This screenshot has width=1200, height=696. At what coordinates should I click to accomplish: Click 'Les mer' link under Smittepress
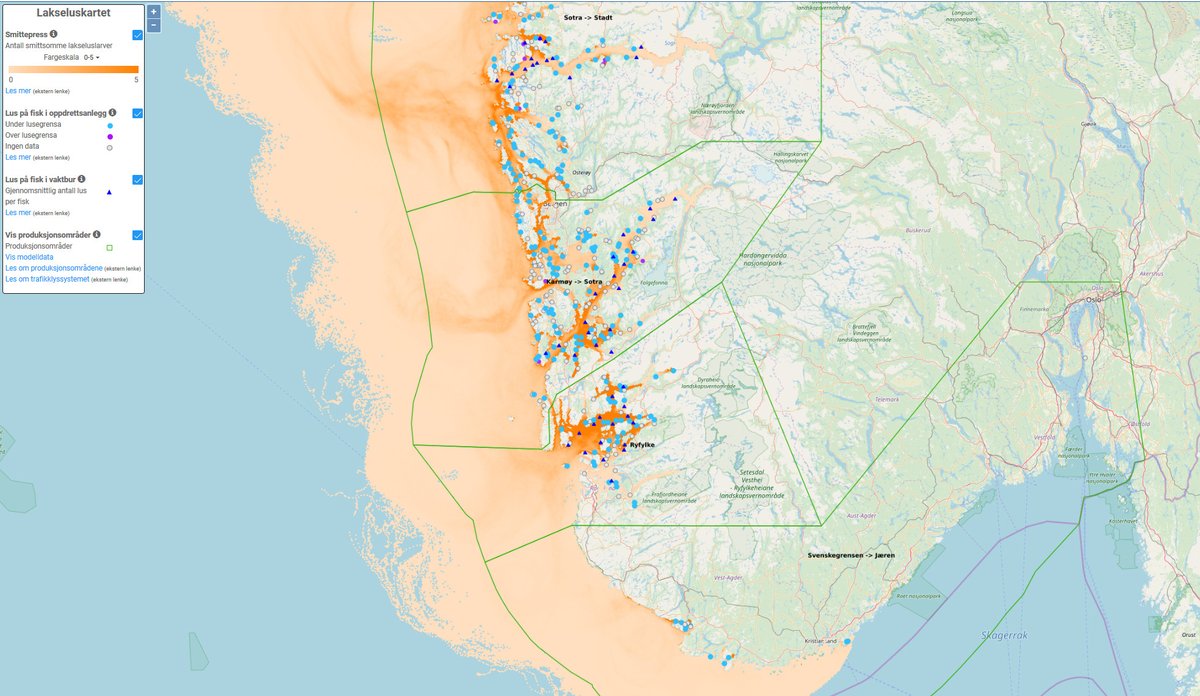pos(17,91)
